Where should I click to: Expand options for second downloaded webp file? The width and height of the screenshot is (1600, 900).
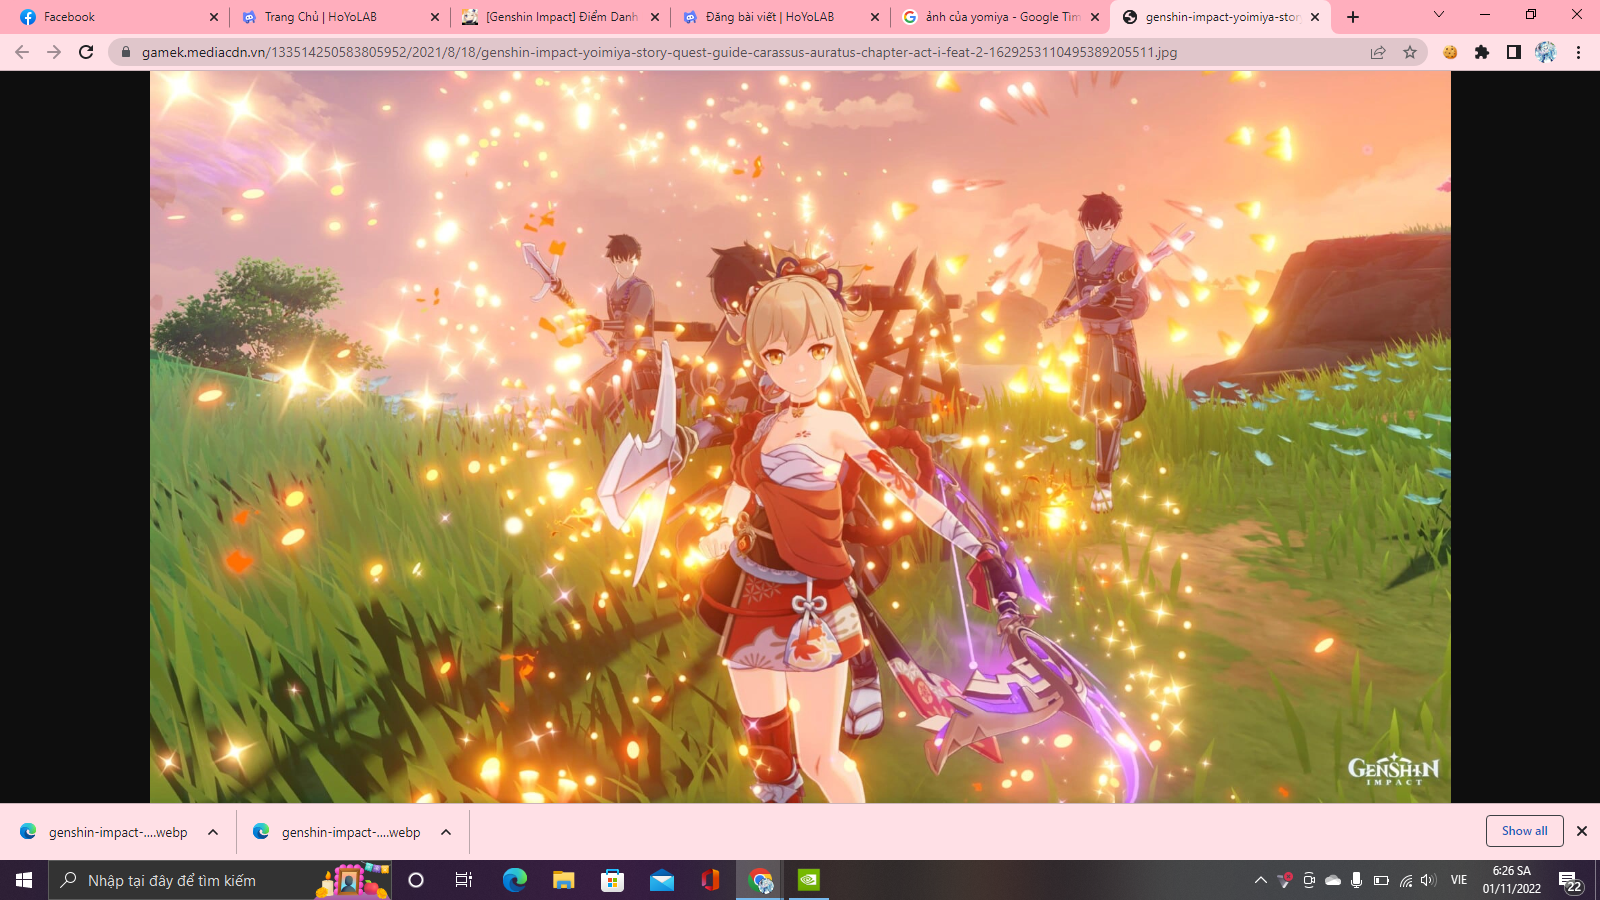[446, 832]
